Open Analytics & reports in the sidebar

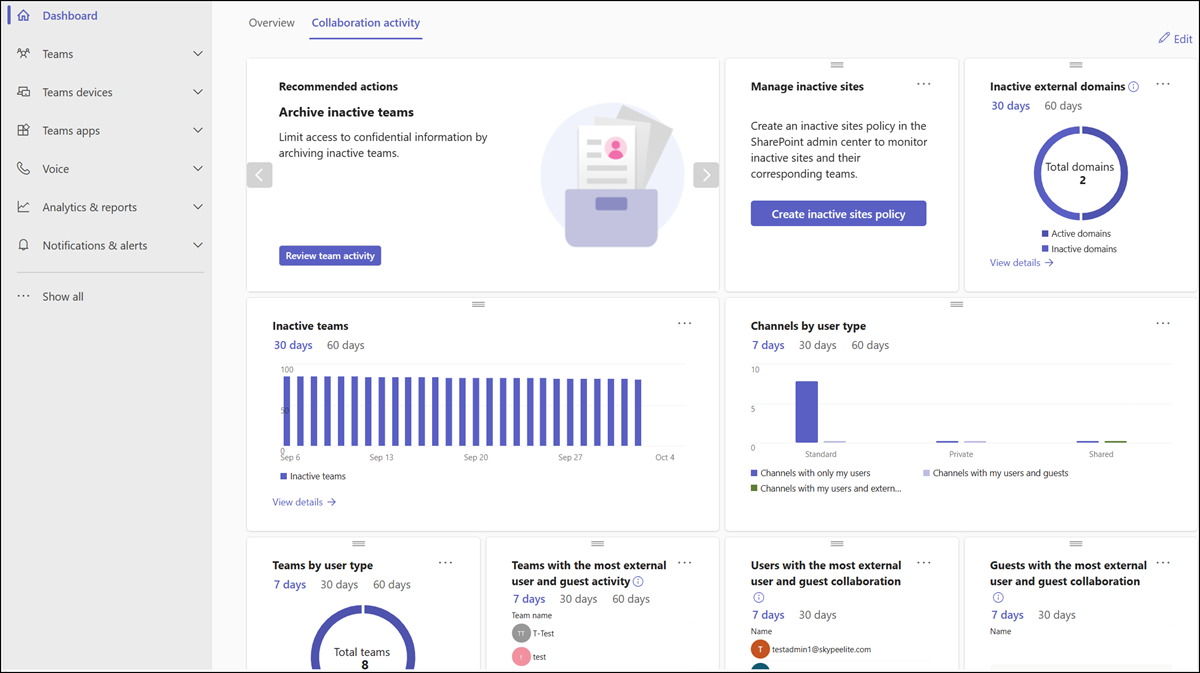tap(24, 207)
